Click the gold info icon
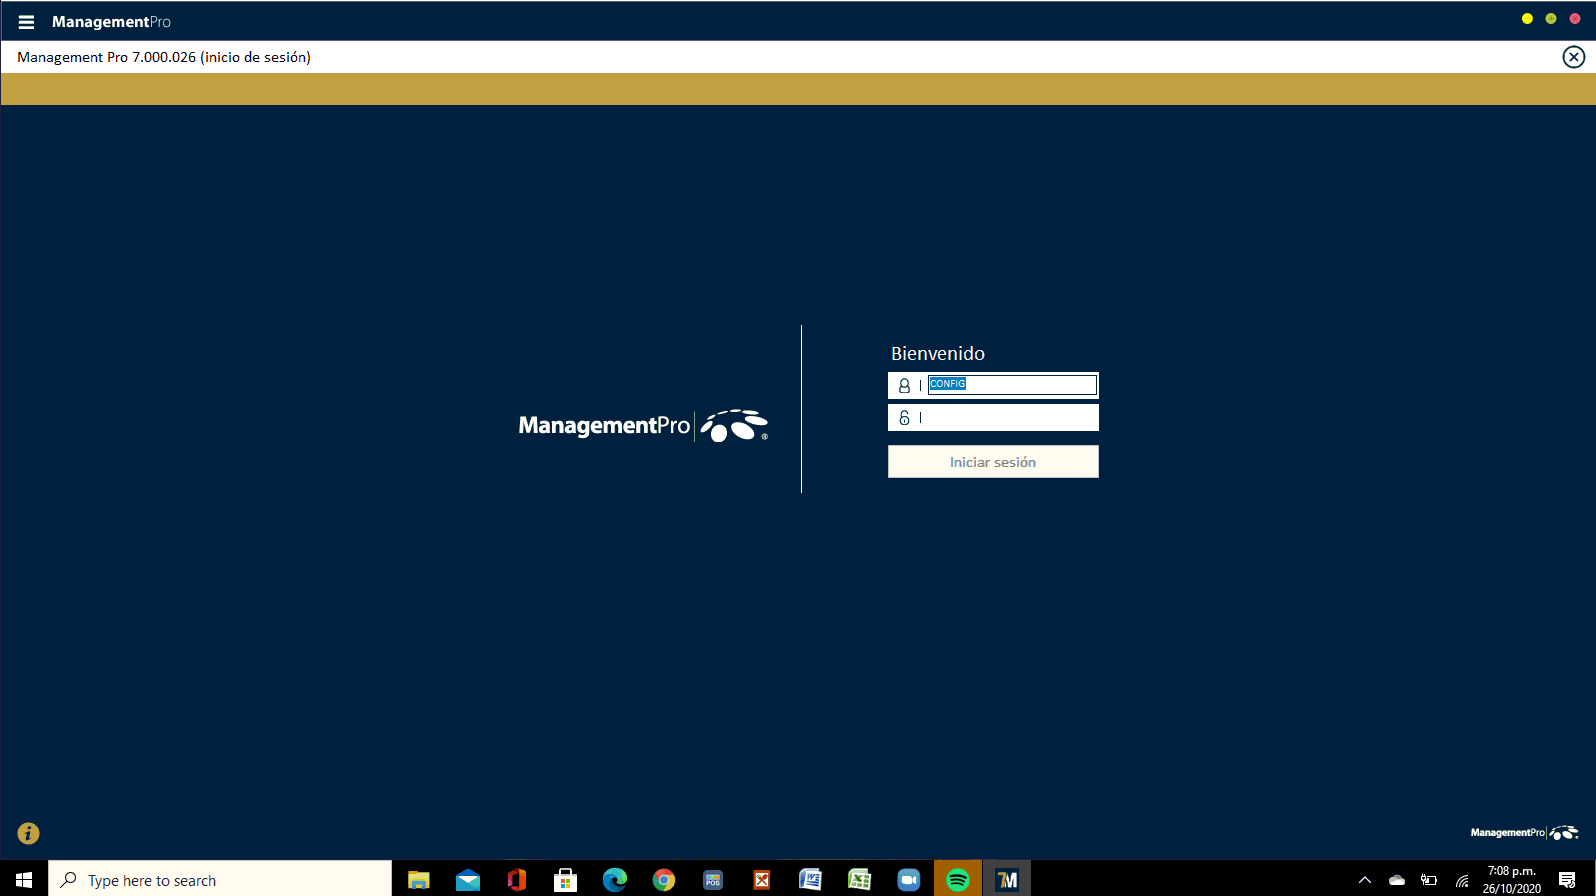Screen dimensions: 1596x896 pos(28,833)
